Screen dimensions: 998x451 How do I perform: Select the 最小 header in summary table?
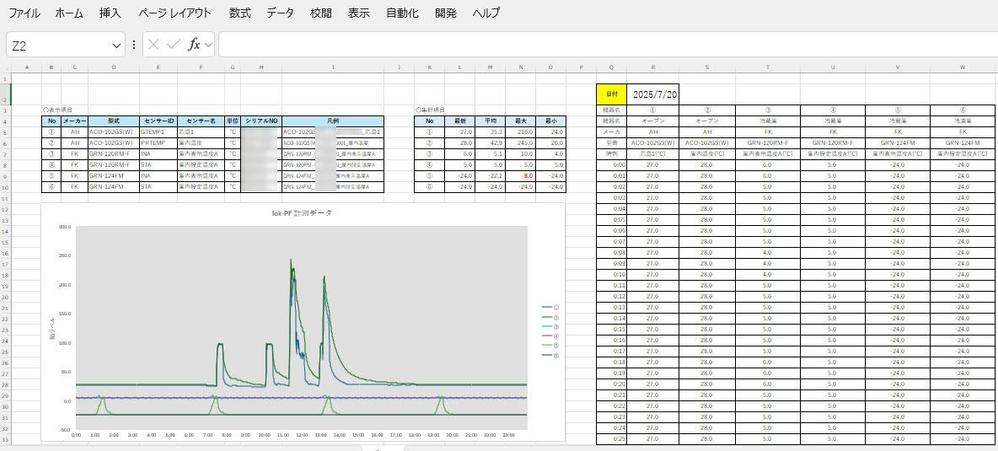(x=550, y=121)
